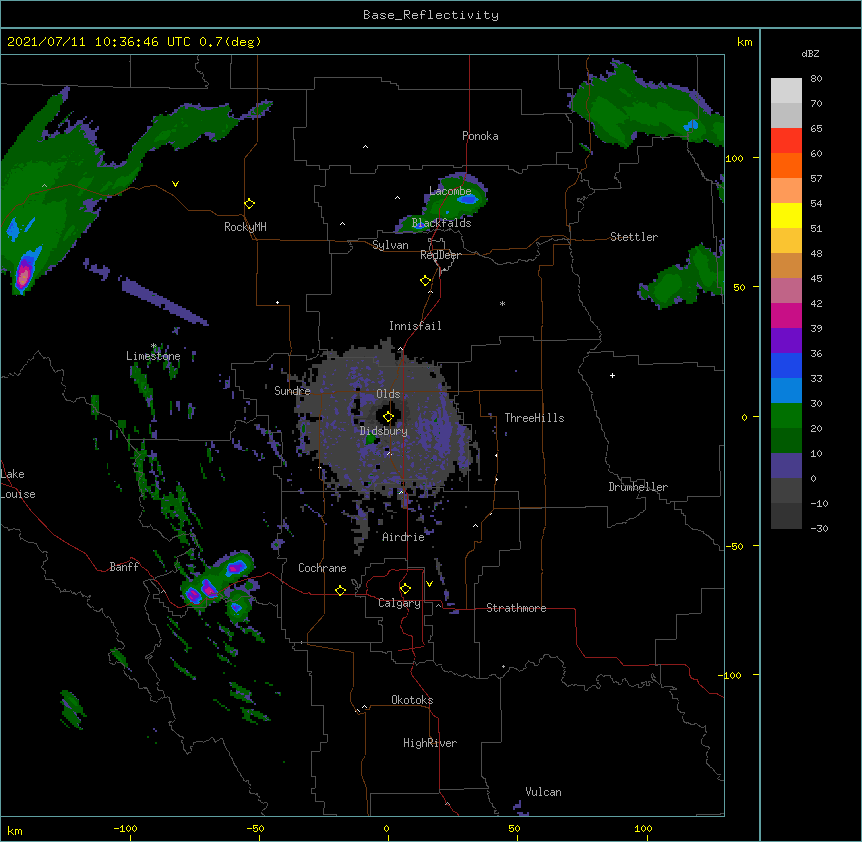This screenshot has height=842, width=862.
Task: Select the Drumheller label
Action: coord(638,487)
